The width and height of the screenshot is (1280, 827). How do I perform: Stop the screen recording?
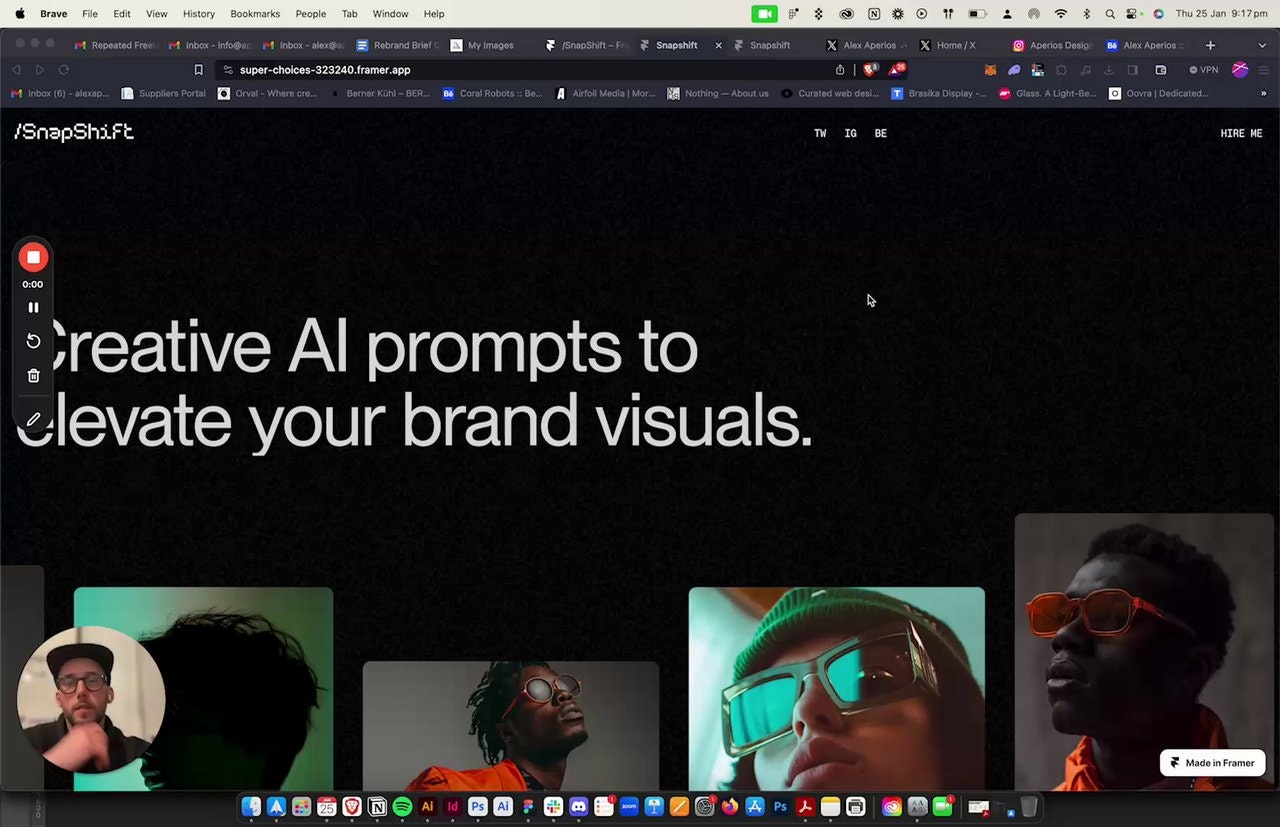33,257
